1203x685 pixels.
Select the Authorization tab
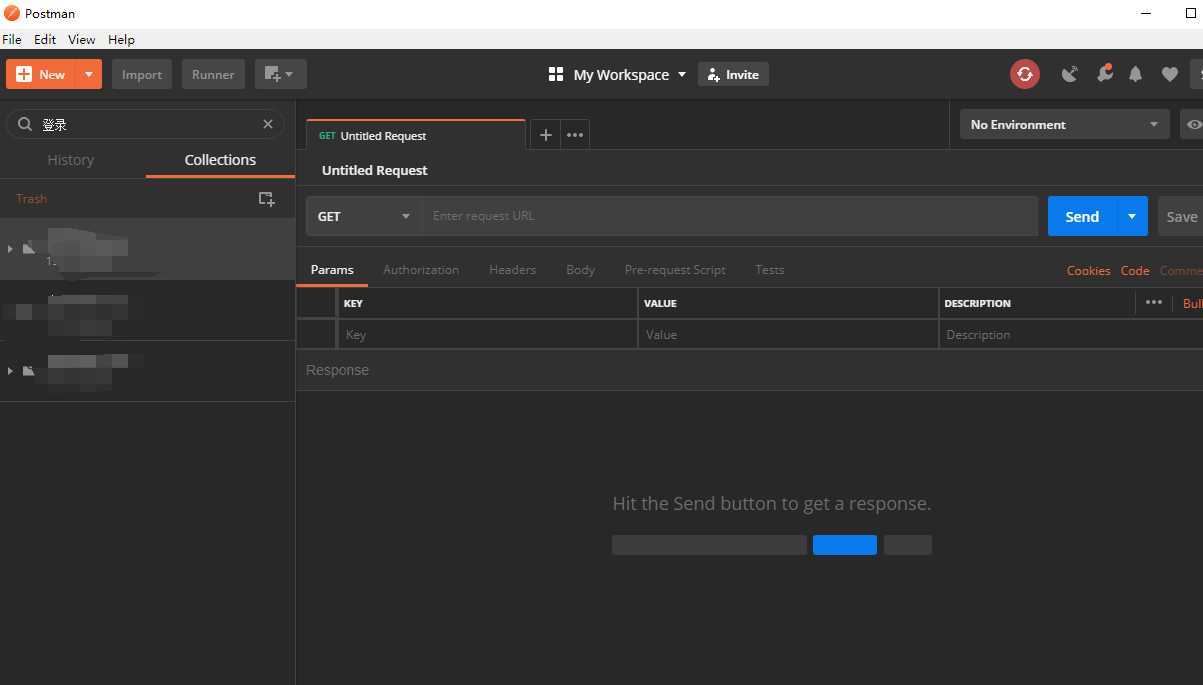421,270
